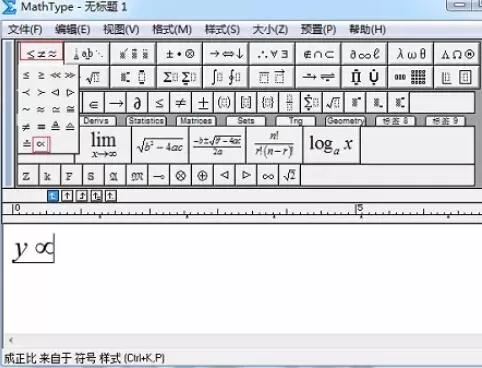482x368 pixels.
Task: Insert summation with limits from small bar
Action: (x=311, y=103)
